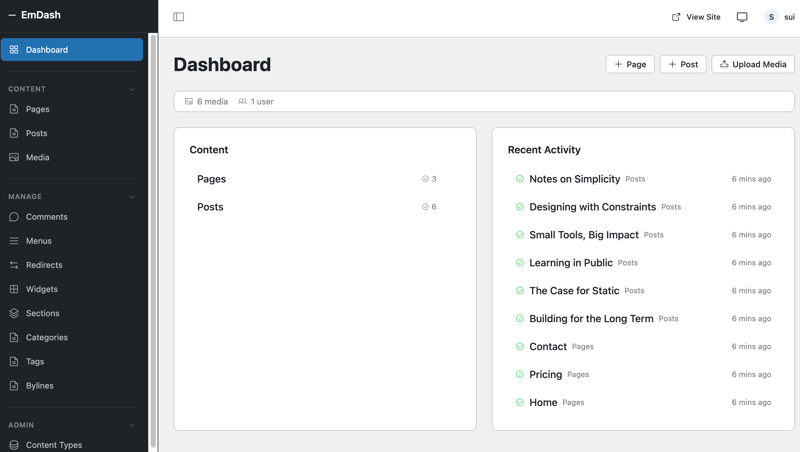The width and height of the screenshot is (800, 452).
Task: Go to Categories in sidebar
Action: pyautogui.click(x=47, y=337)
